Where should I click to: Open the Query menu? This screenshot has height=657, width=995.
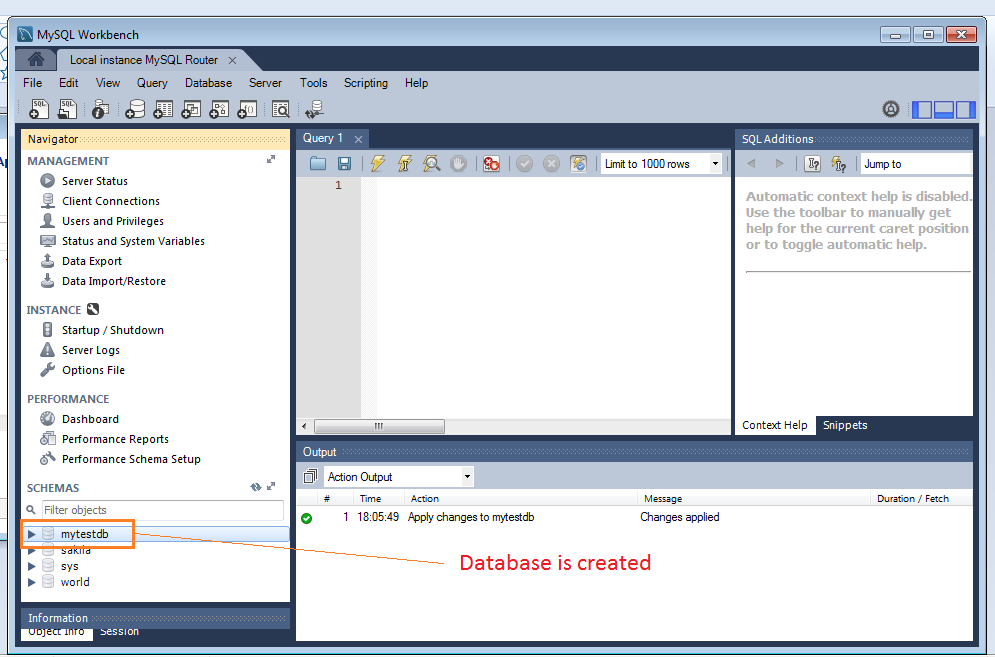pyautogui.click(x=152, y=83)
